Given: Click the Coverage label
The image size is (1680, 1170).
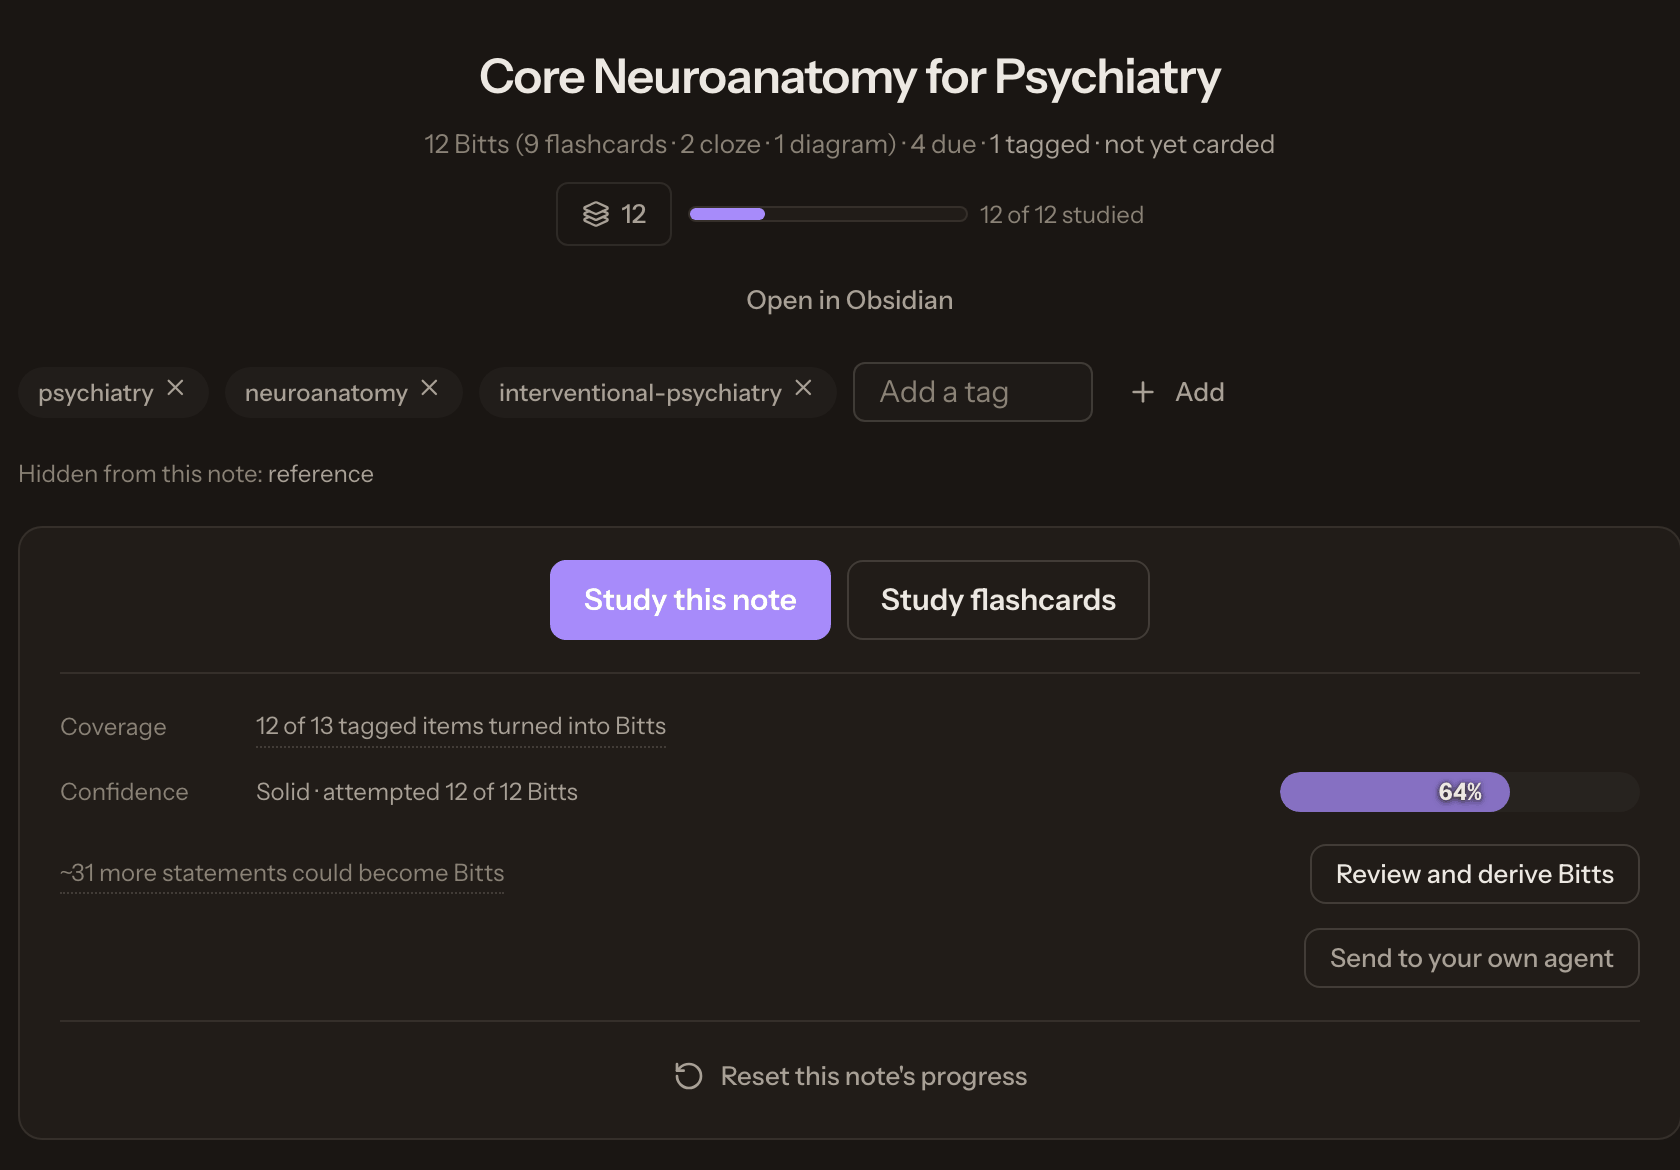Looking at the screenshot, I should click(x=113, y=727).
